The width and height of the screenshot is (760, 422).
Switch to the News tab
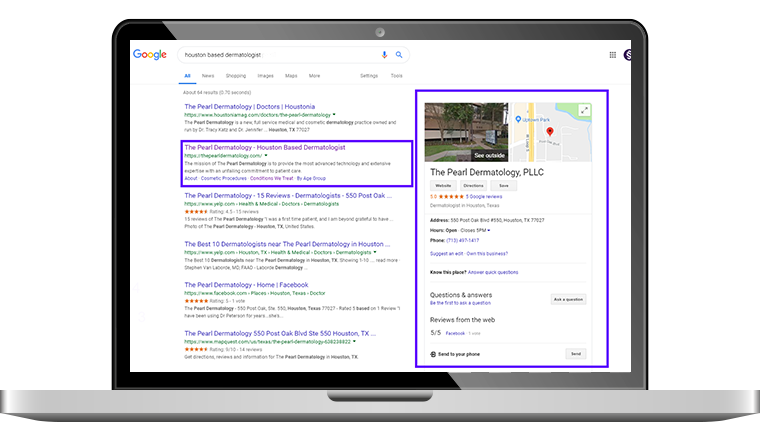(208, 76)
